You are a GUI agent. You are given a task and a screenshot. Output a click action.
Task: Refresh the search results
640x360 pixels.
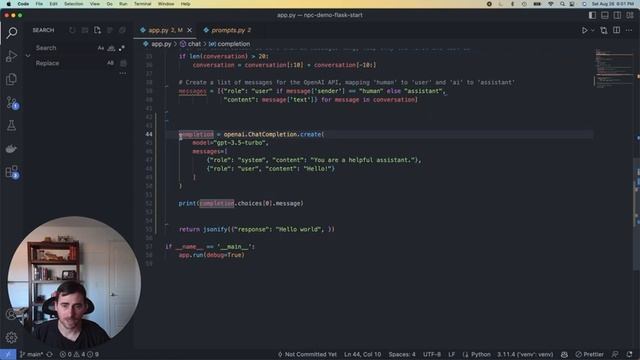[72, 30]
